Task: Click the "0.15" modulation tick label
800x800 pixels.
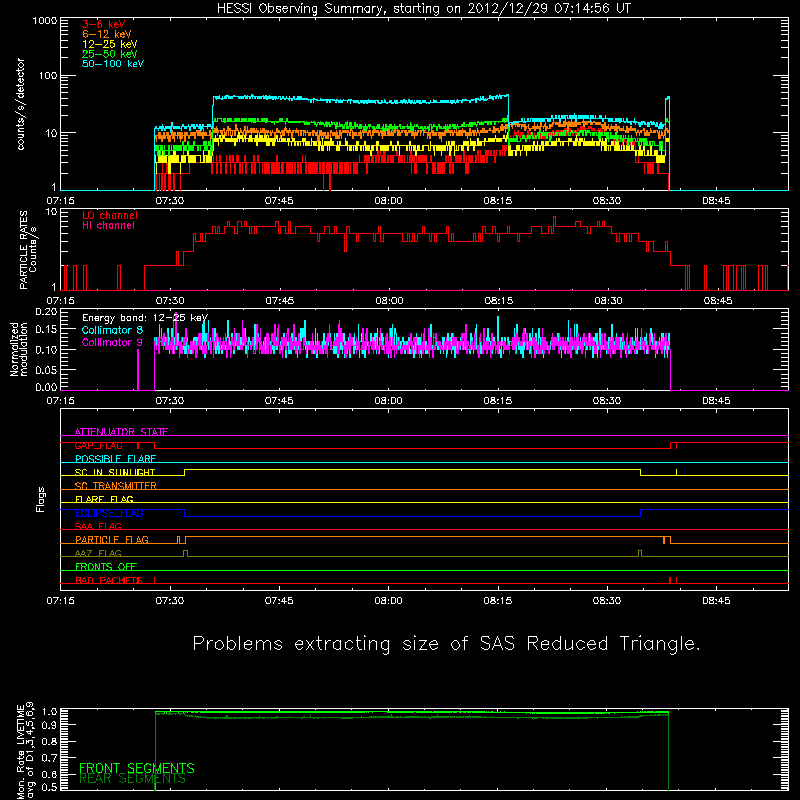Action: pyautogui.click(x=46, y=330)
